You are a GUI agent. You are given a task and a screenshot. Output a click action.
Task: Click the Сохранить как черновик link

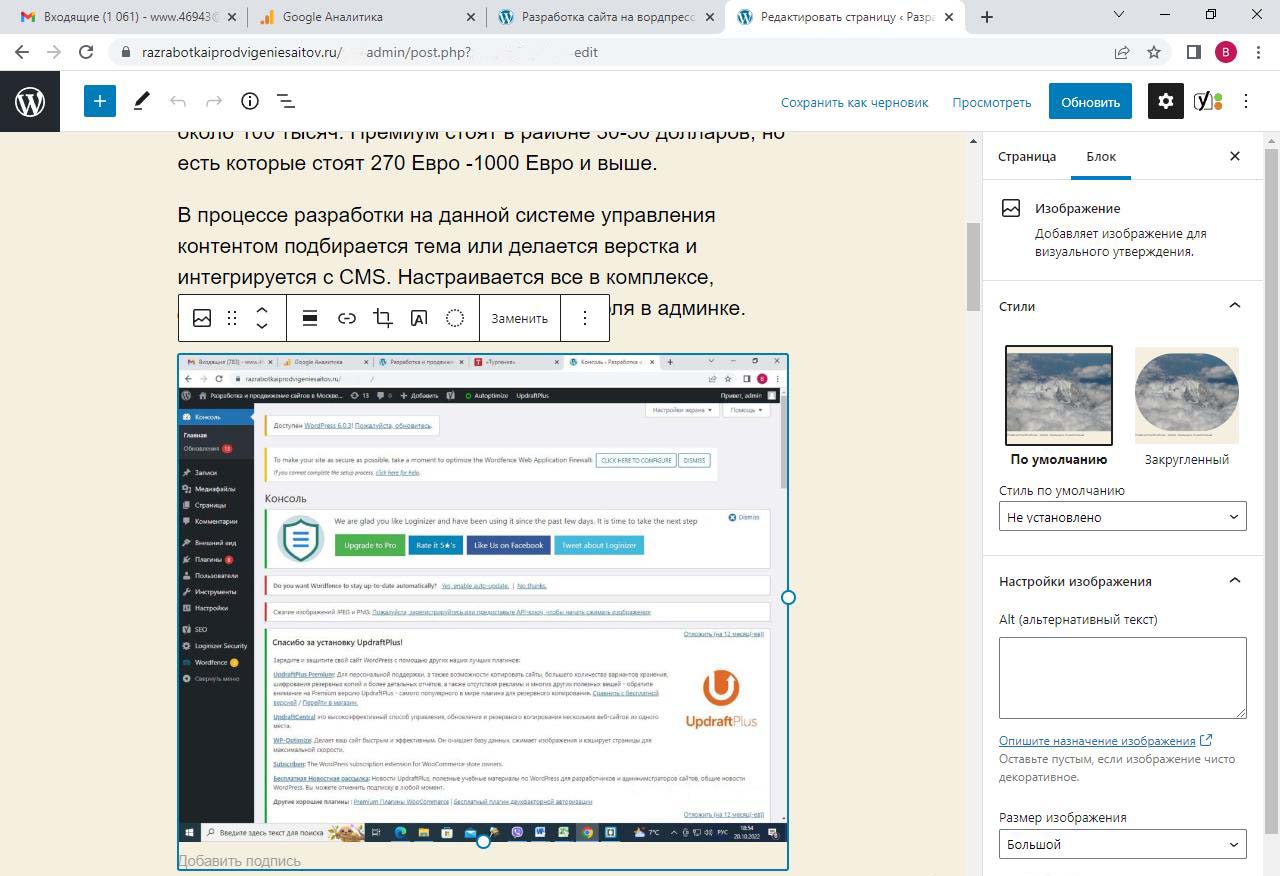854,102
